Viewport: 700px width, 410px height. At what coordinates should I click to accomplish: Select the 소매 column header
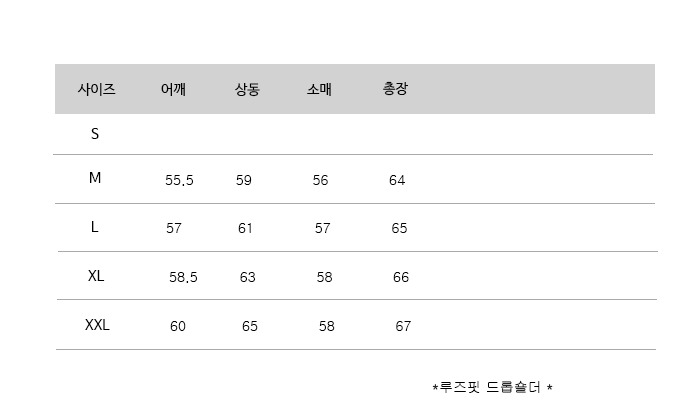(319, 89)
